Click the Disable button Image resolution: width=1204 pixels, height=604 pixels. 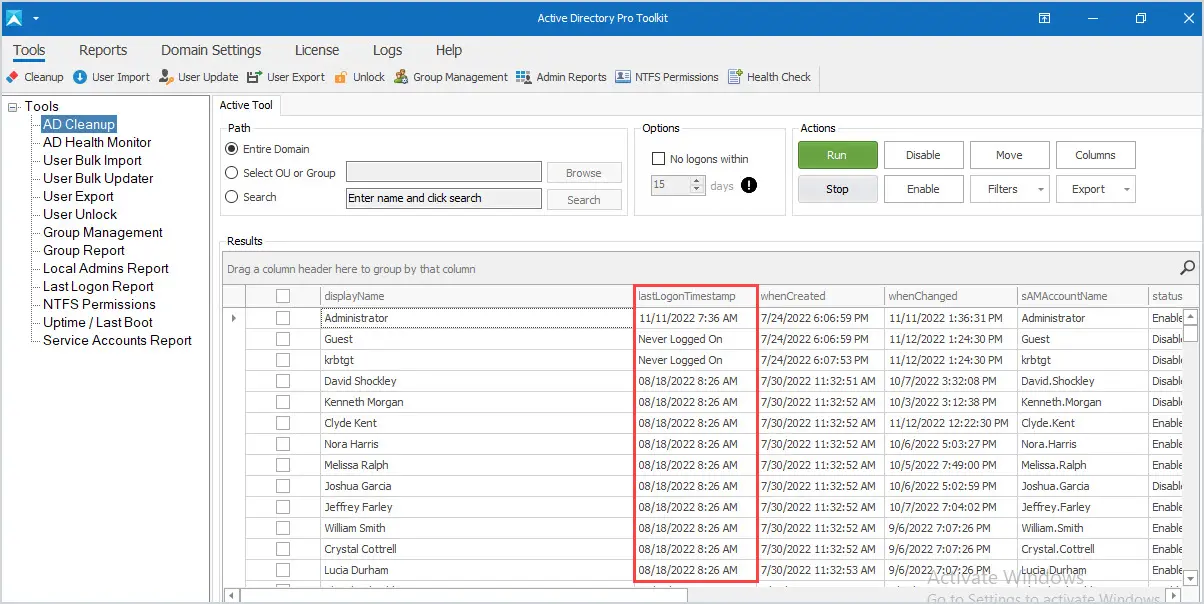pos(923,155)
